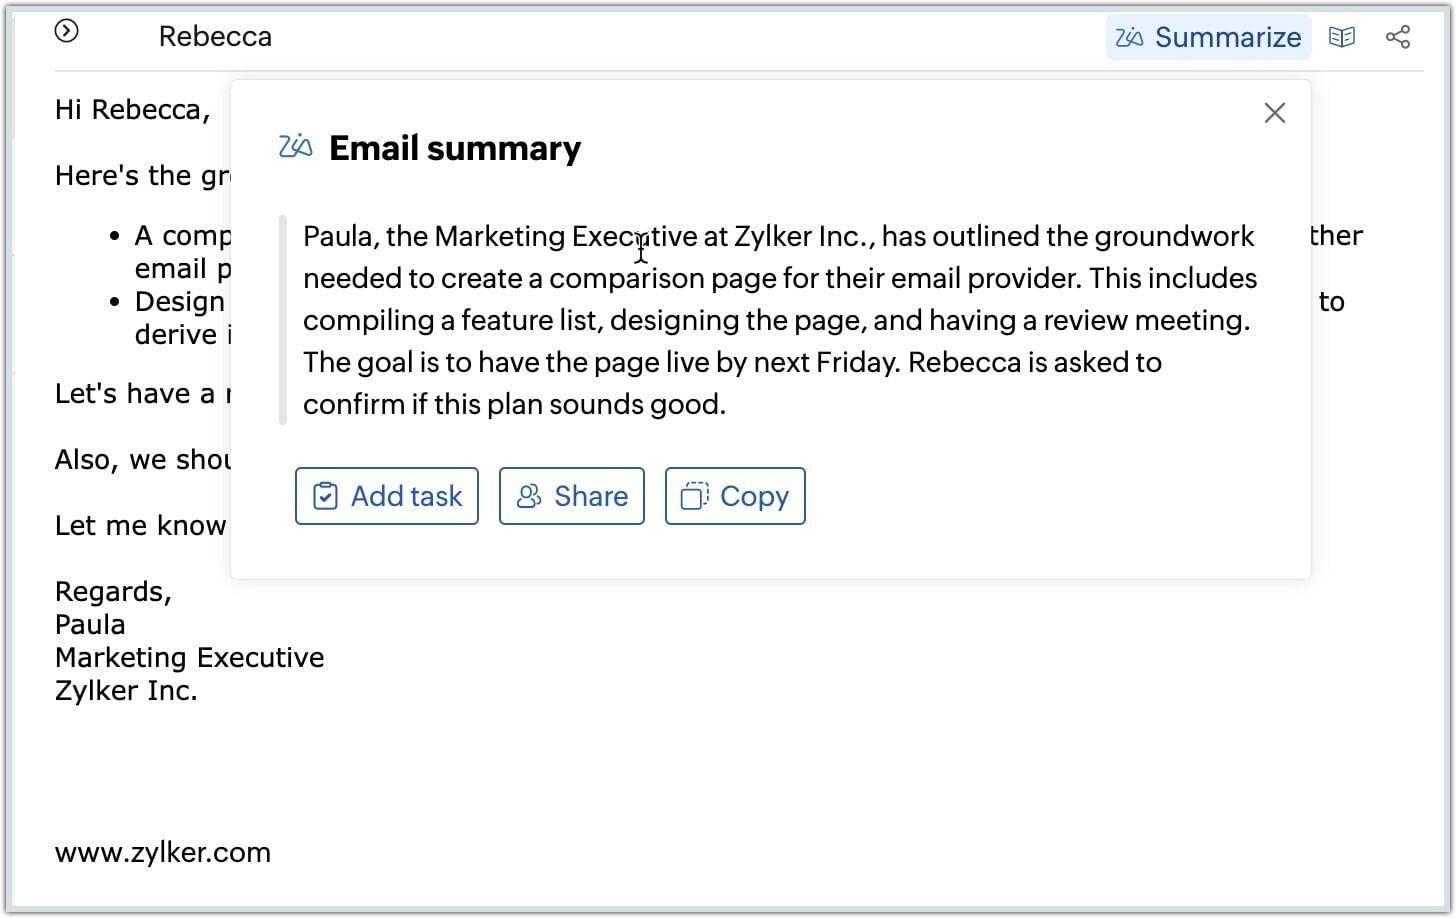Copy the email summary text
Viewport: 1456px width, 918px height.
point(735,496)
